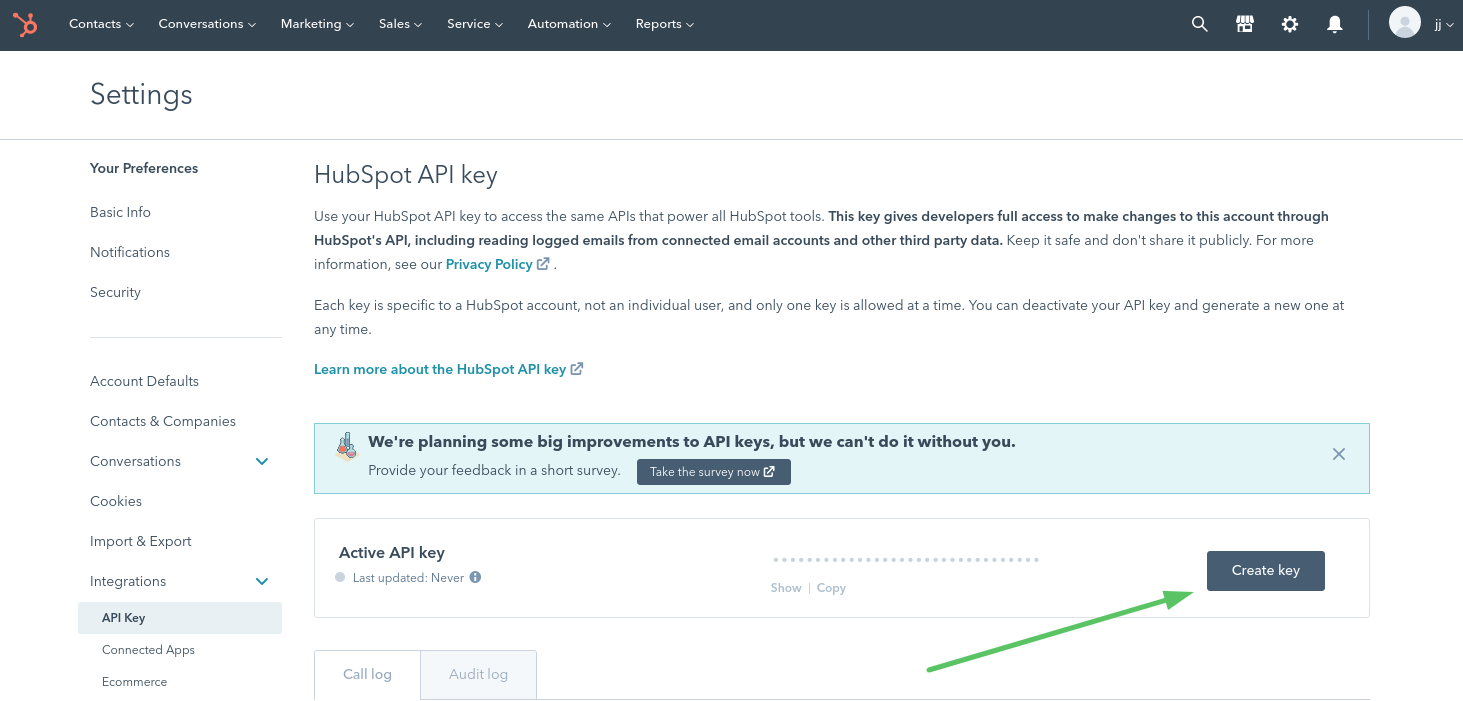This screenshot has height=701, width=1463.
Task: Click the HubSpot API key heading
Action: click(x=406, y=175)
